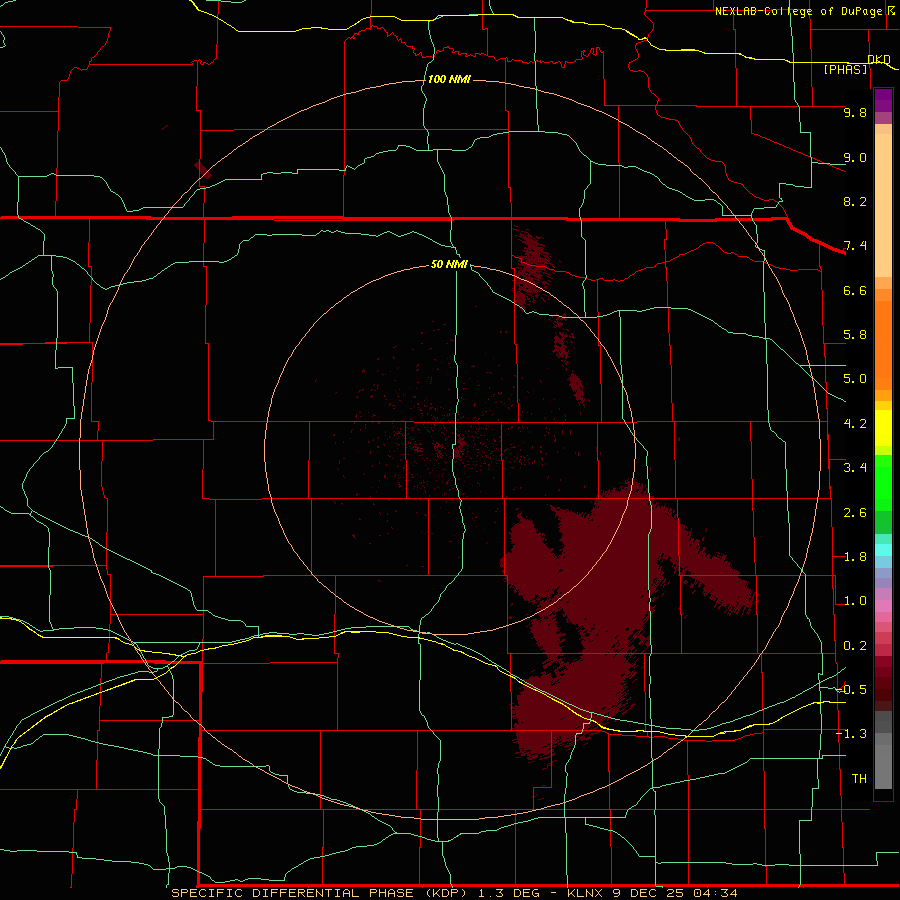
Task: Click the DKD product label
Action: click(879, 59)
